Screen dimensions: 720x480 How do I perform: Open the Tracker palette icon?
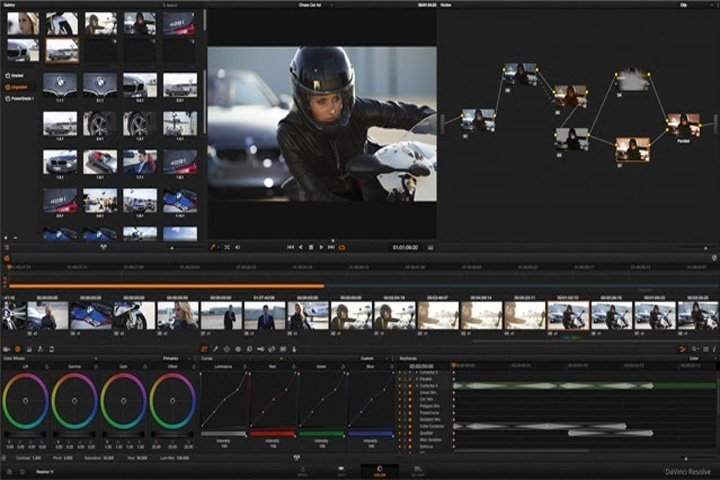238,350
